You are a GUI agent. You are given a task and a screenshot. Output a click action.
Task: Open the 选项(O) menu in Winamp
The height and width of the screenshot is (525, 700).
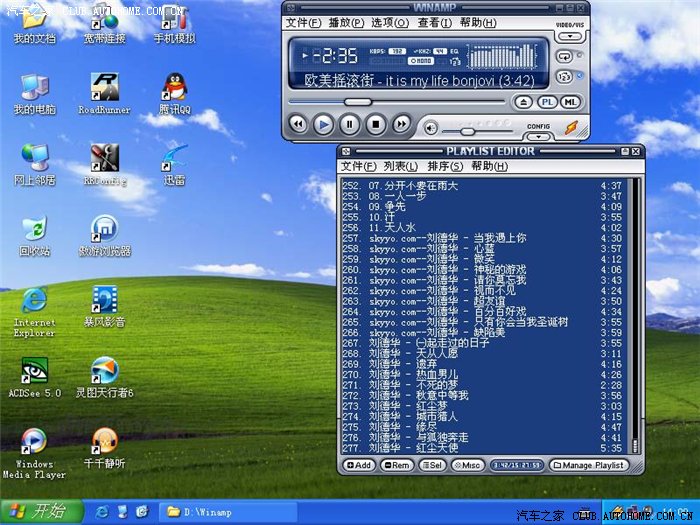point(388,22)
